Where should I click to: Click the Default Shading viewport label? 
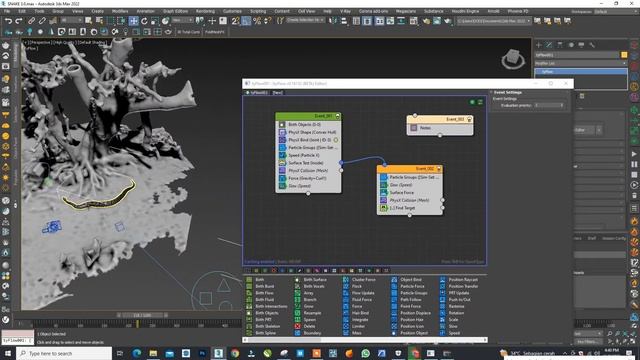[x=92, y=42]
